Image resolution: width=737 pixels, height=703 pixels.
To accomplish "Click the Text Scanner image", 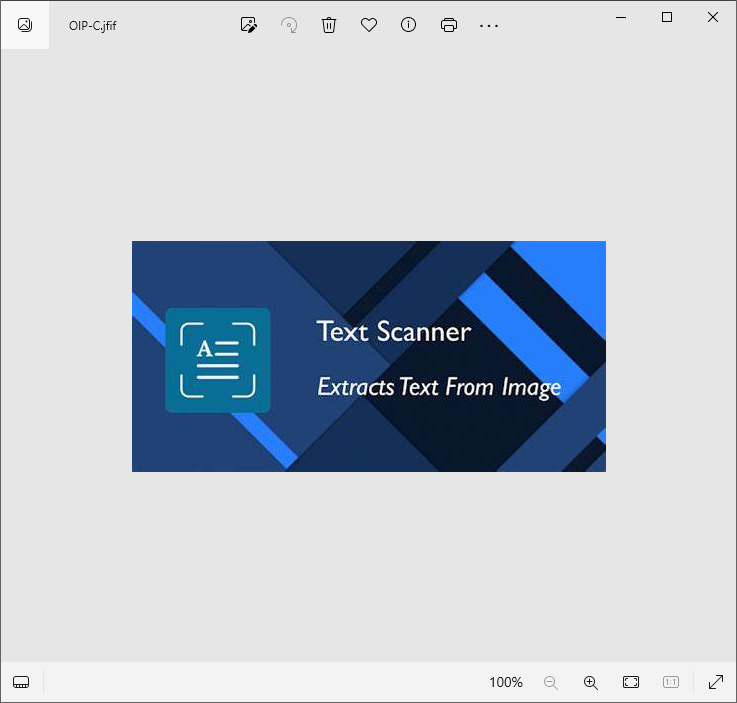I will pyautogui.click(x=368, y=356).
